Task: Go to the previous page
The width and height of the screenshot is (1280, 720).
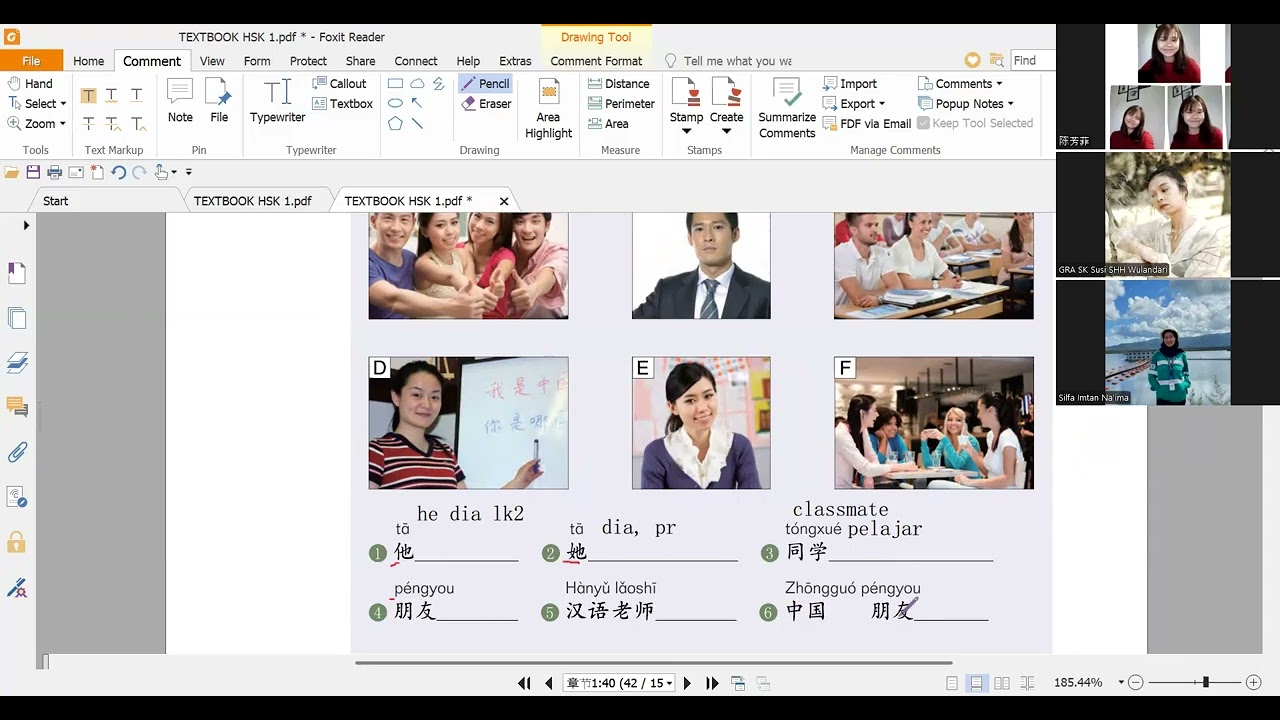Action: coord(548,683)
